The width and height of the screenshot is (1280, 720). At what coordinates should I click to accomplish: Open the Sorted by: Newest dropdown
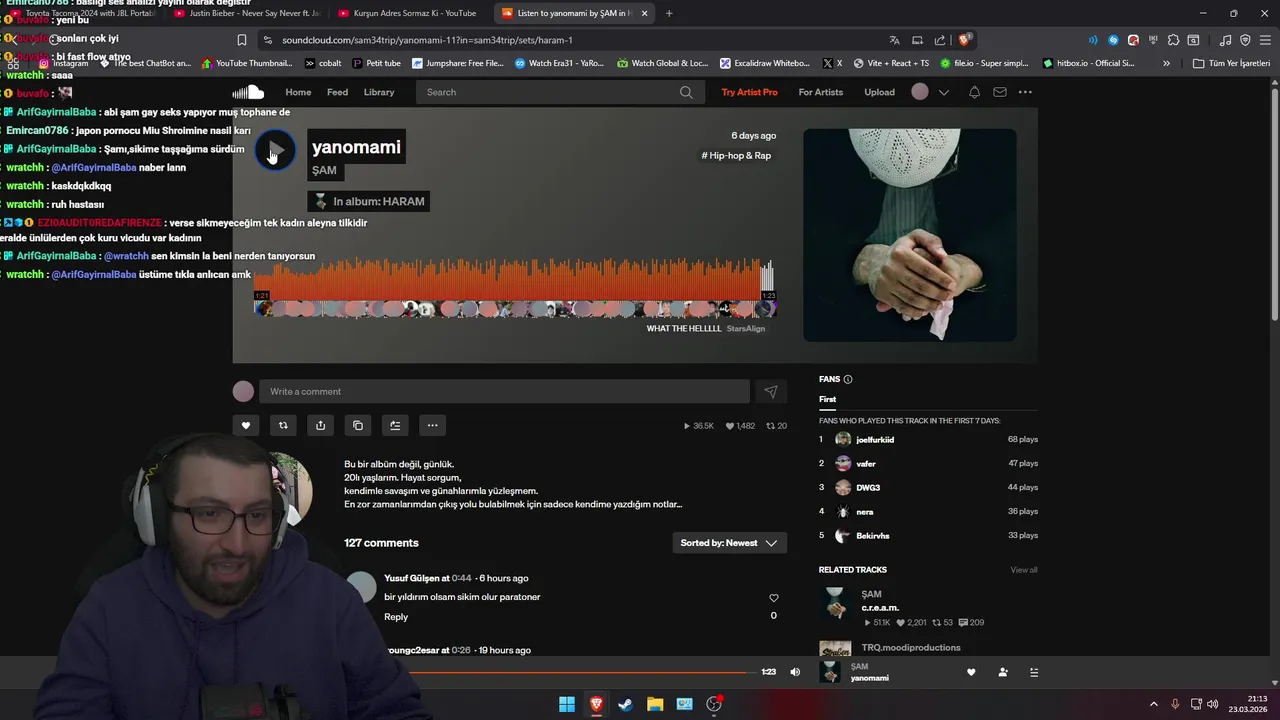tap(729, 543)
